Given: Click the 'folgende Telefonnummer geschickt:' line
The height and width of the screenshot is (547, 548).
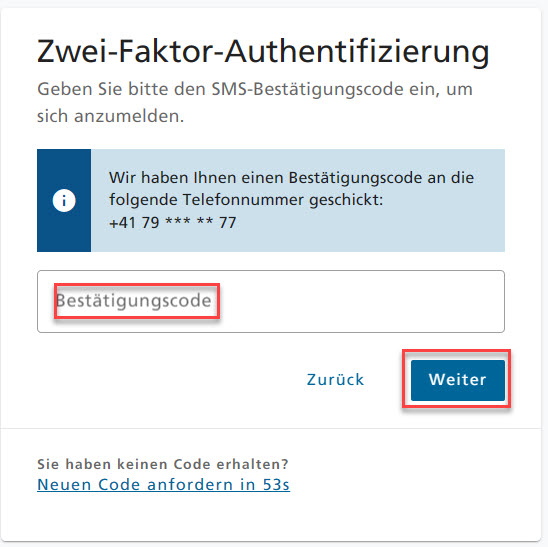Looking at the screenshot, I should click(x=246, y=200).
